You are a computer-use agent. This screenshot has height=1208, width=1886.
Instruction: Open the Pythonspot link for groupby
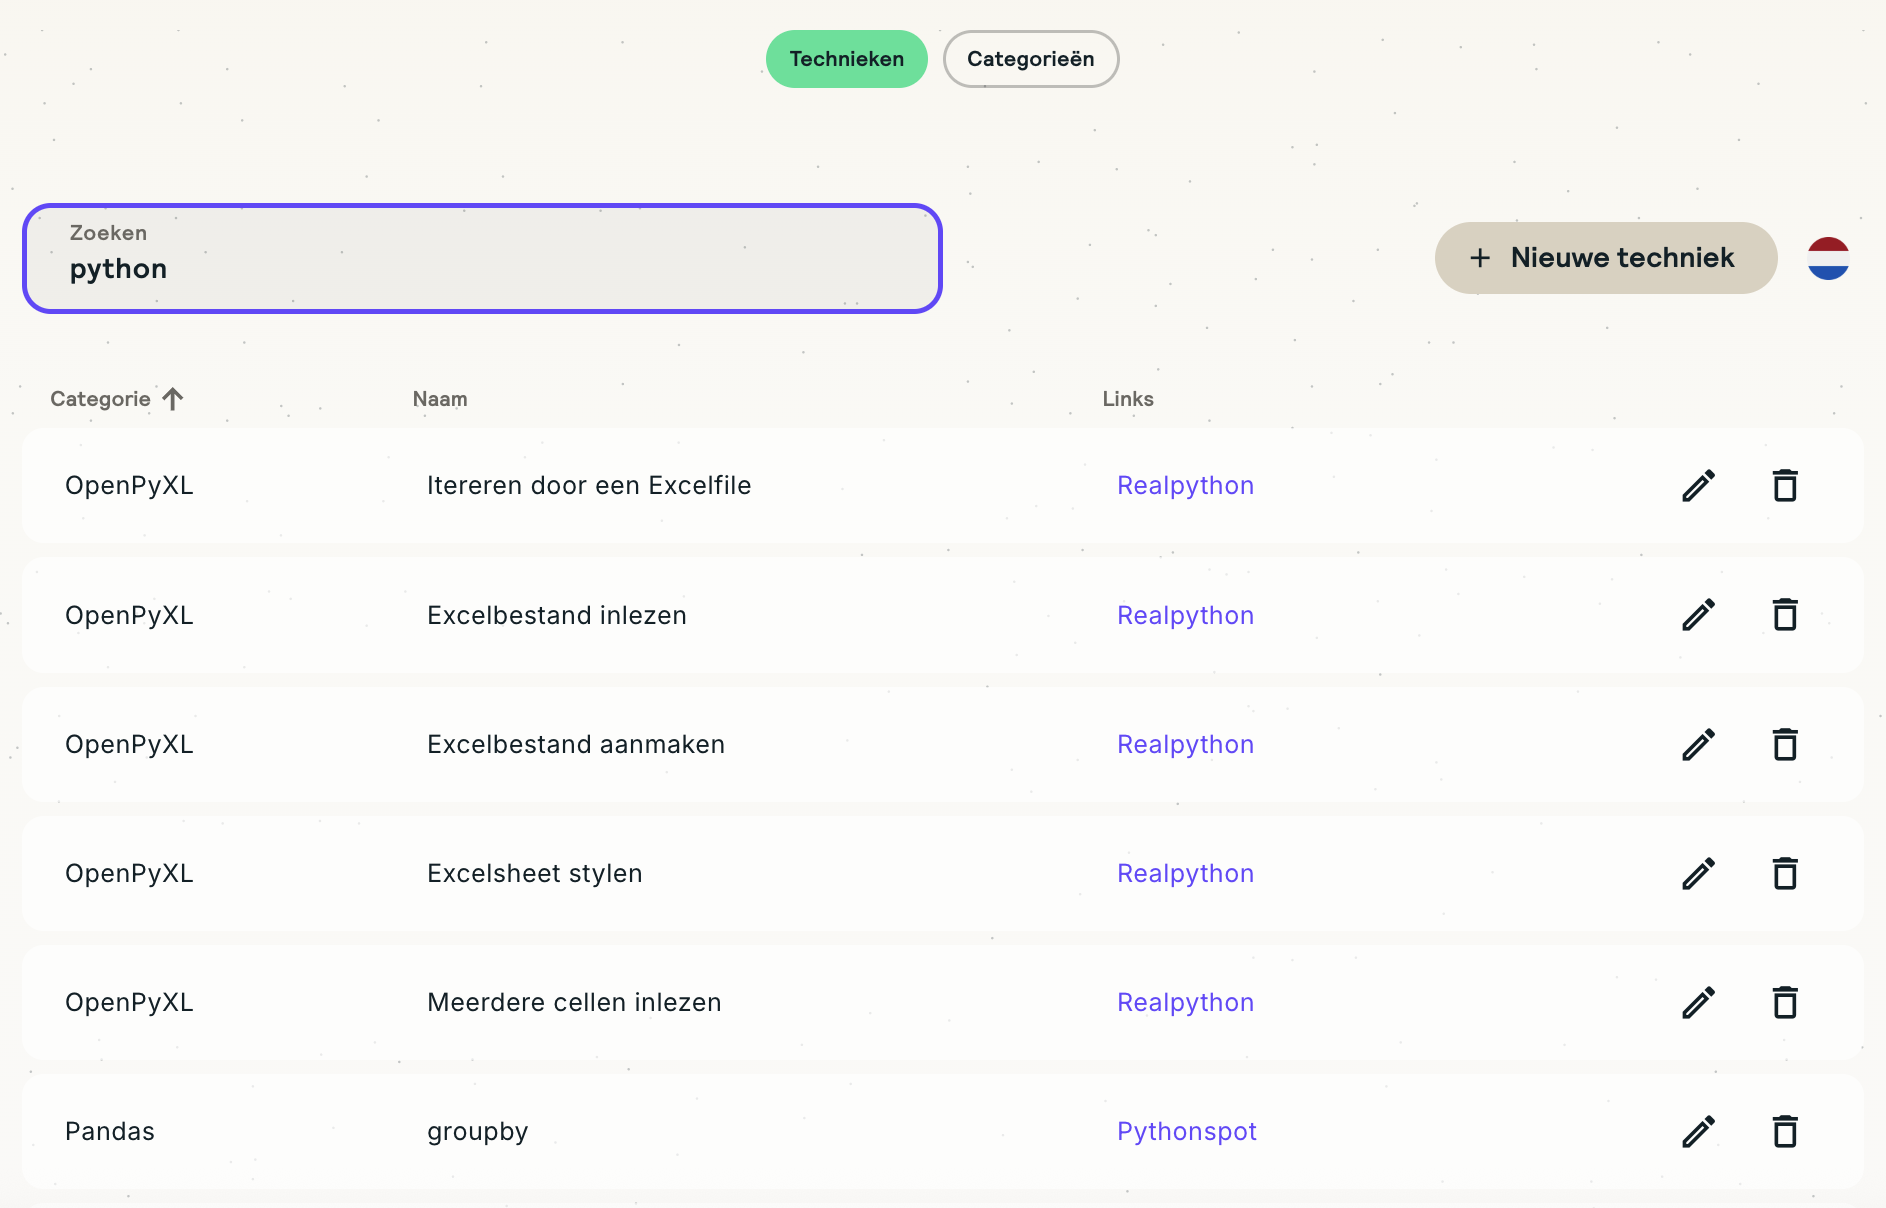click(x=1186, y=1131)
